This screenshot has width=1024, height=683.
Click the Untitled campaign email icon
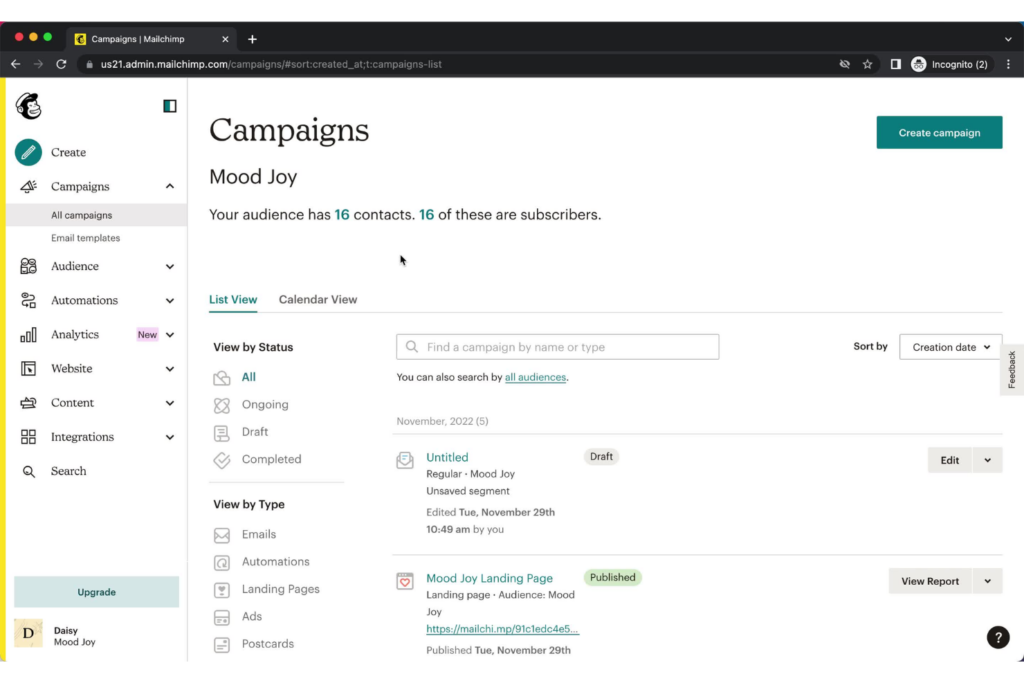pos(405,460)
